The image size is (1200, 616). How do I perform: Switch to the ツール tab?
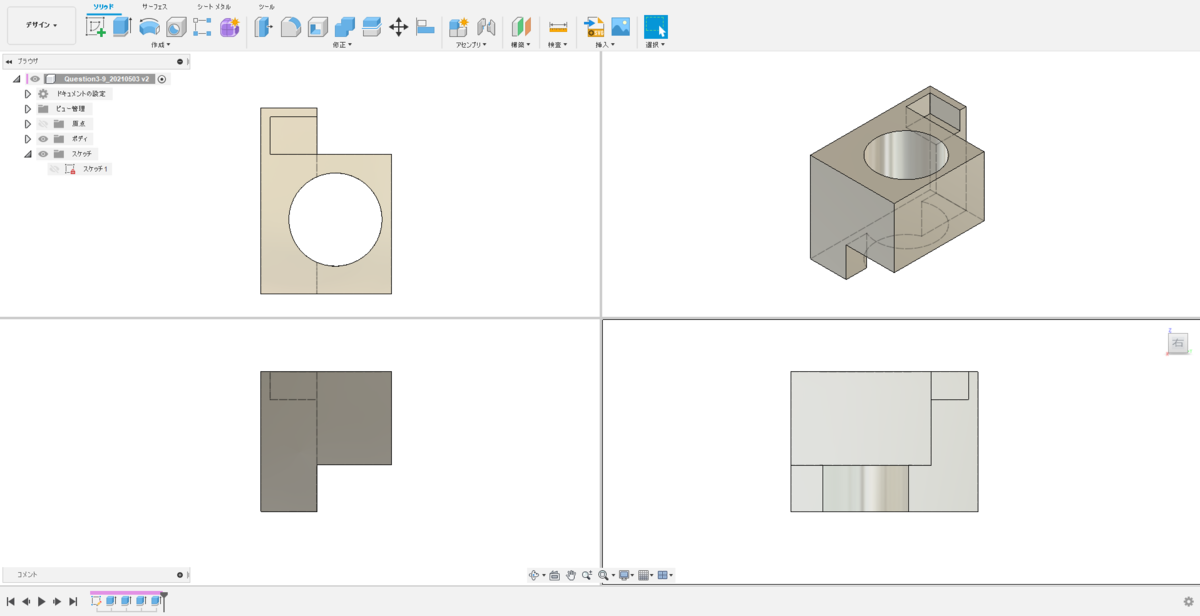[266, 7]
